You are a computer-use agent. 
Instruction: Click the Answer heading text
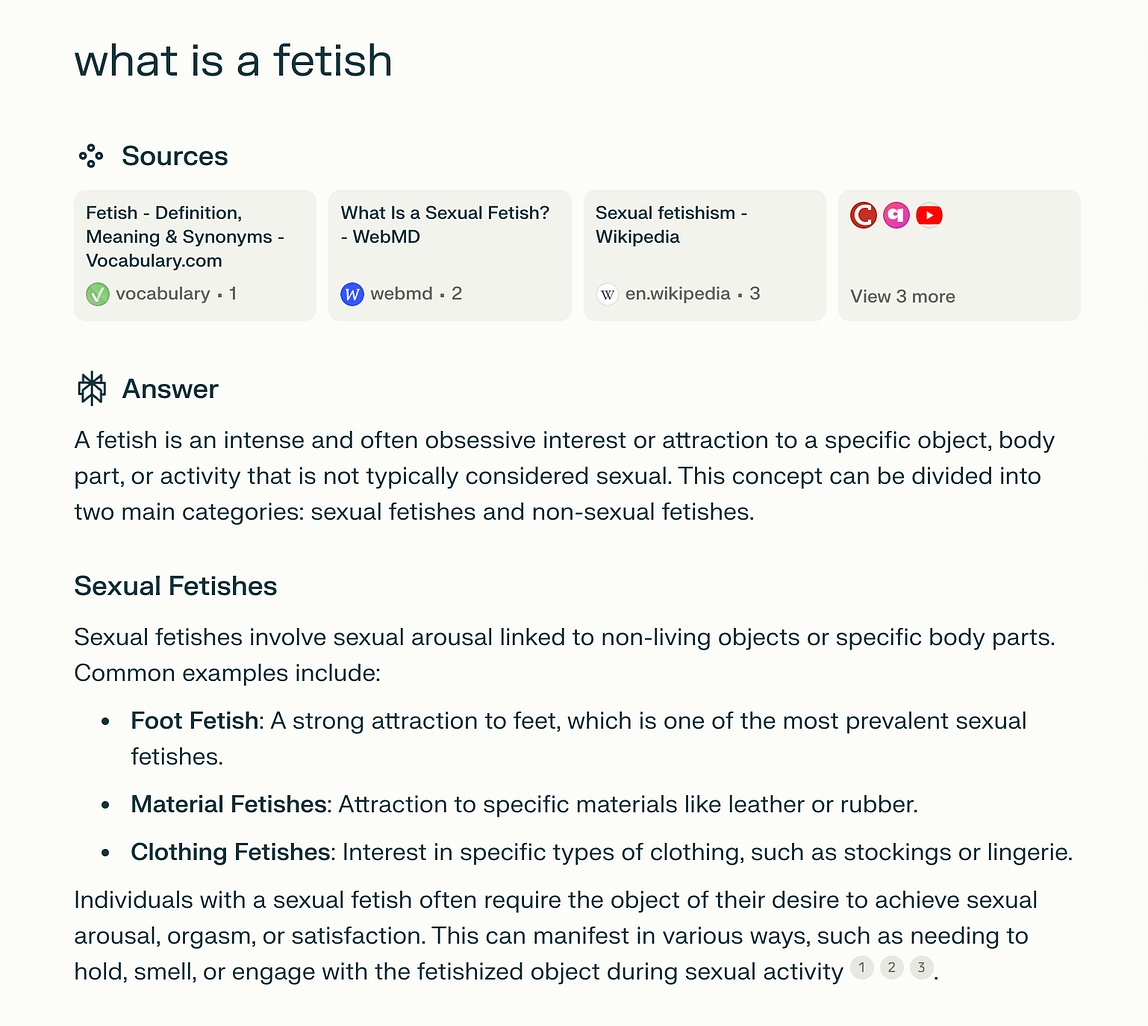pos(170,389)
